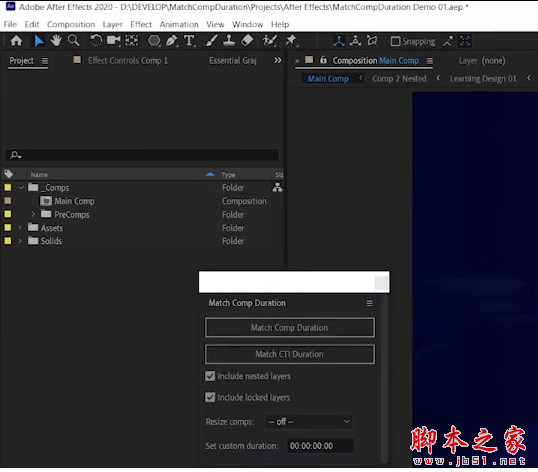Image resolution: width=538 pixels, height=472 pixels.
Task: Choose the Local Axis mode icon
Action: pyautogui.click(x=339, y=41)
